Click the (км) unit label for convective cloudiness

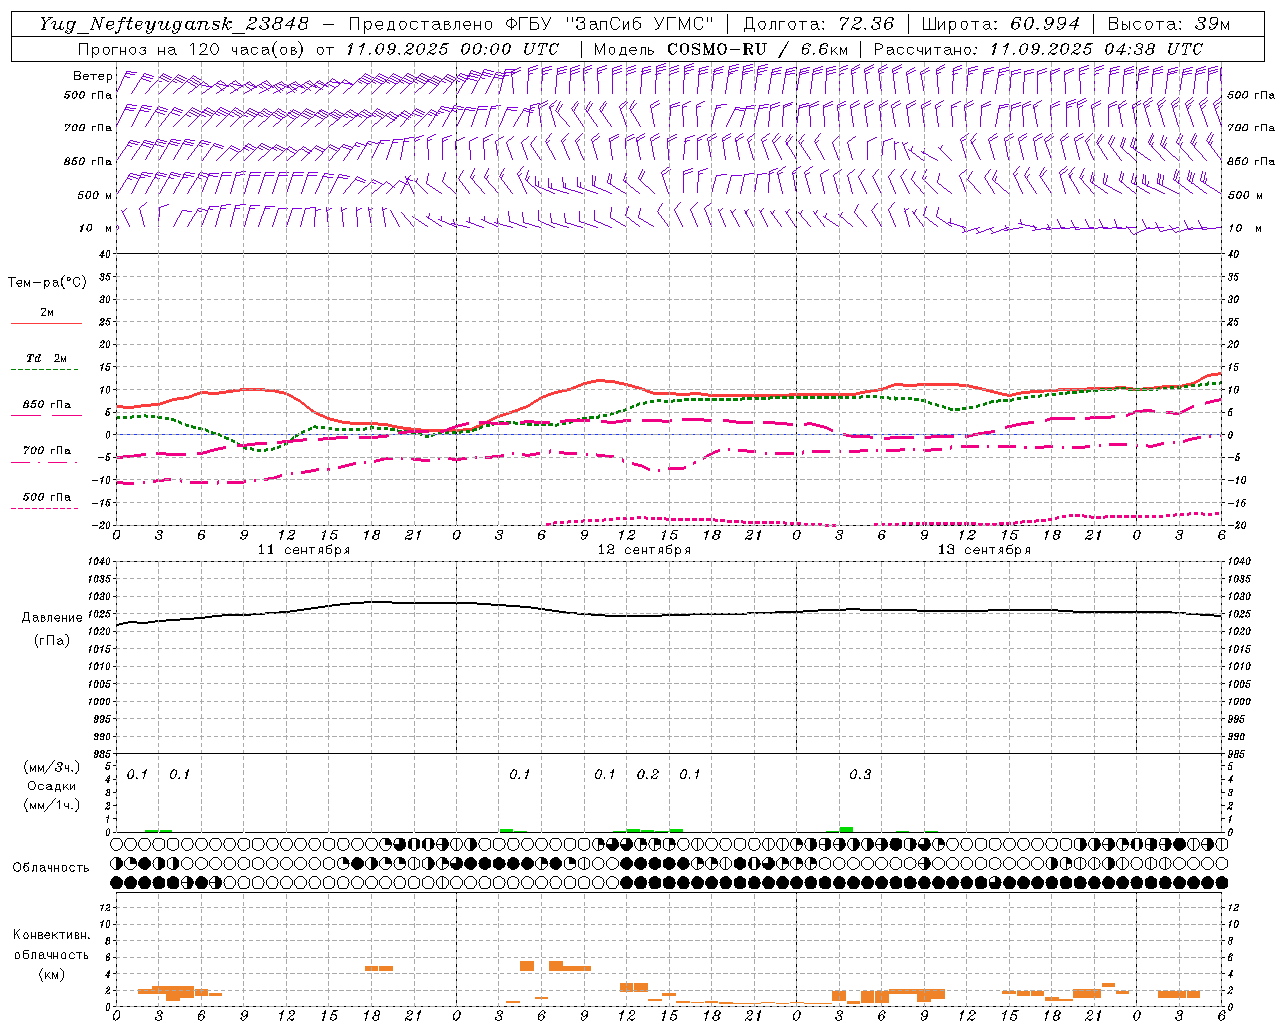click(52, 974)
